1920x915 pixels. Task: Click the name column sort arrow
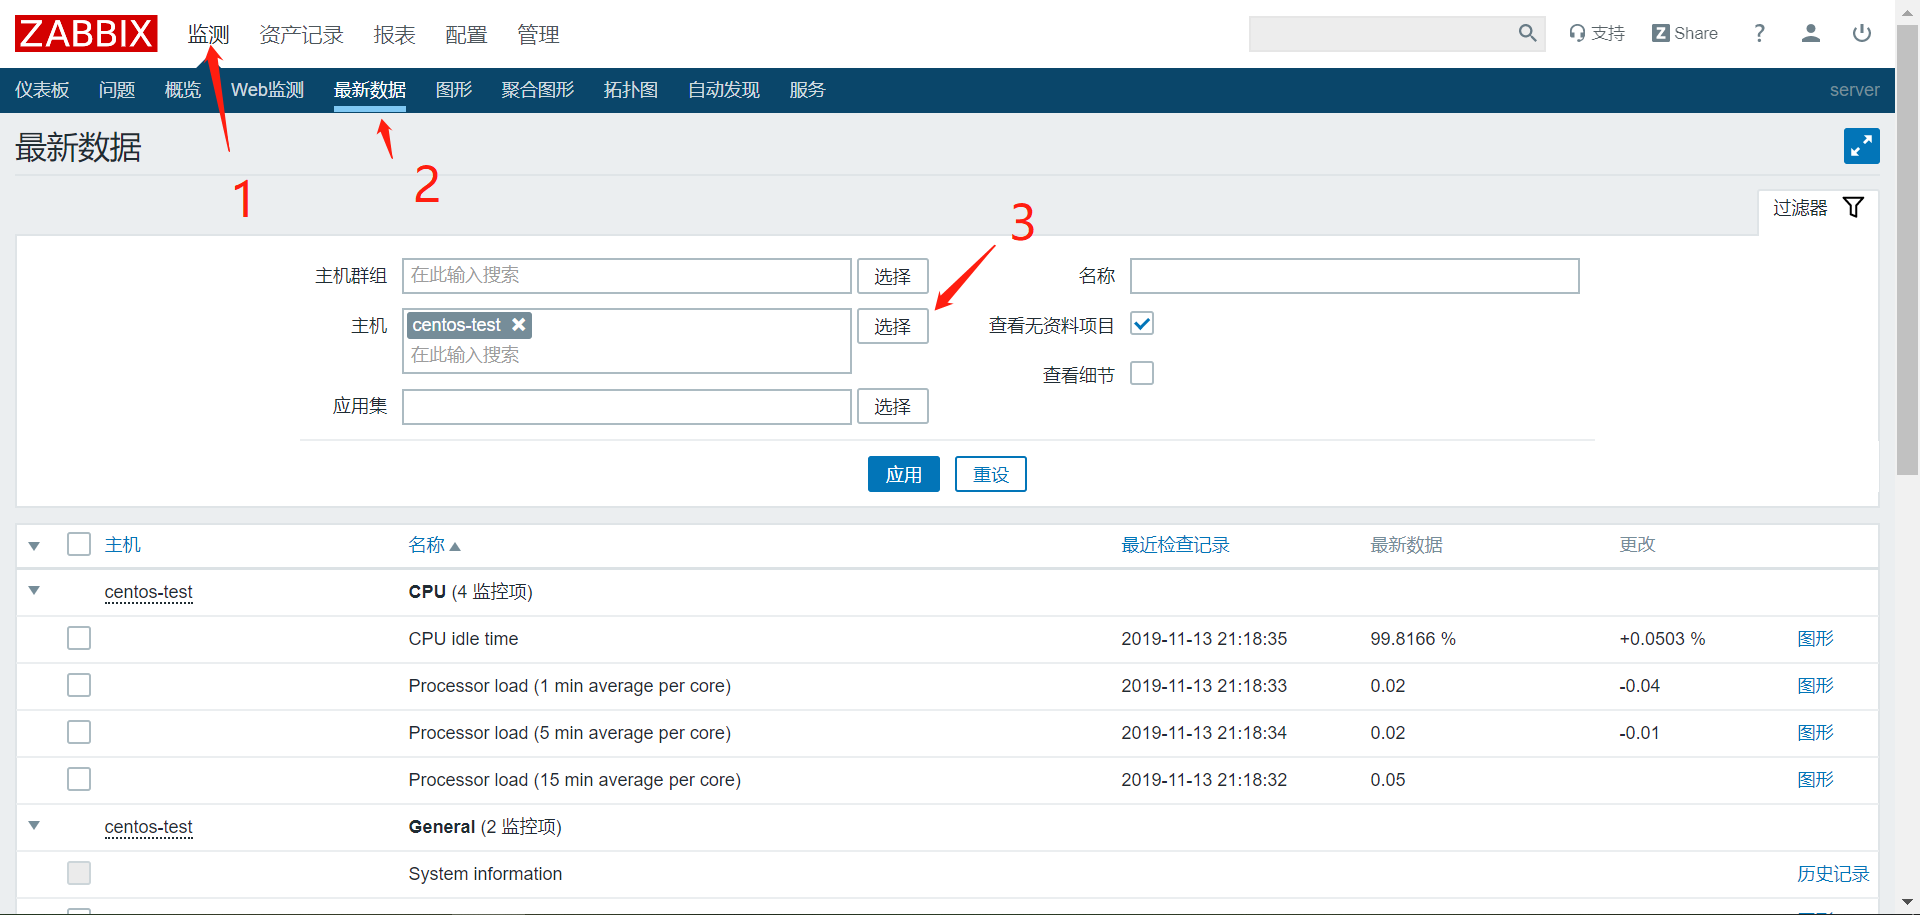pyautogui.click(x=455, y=546)
